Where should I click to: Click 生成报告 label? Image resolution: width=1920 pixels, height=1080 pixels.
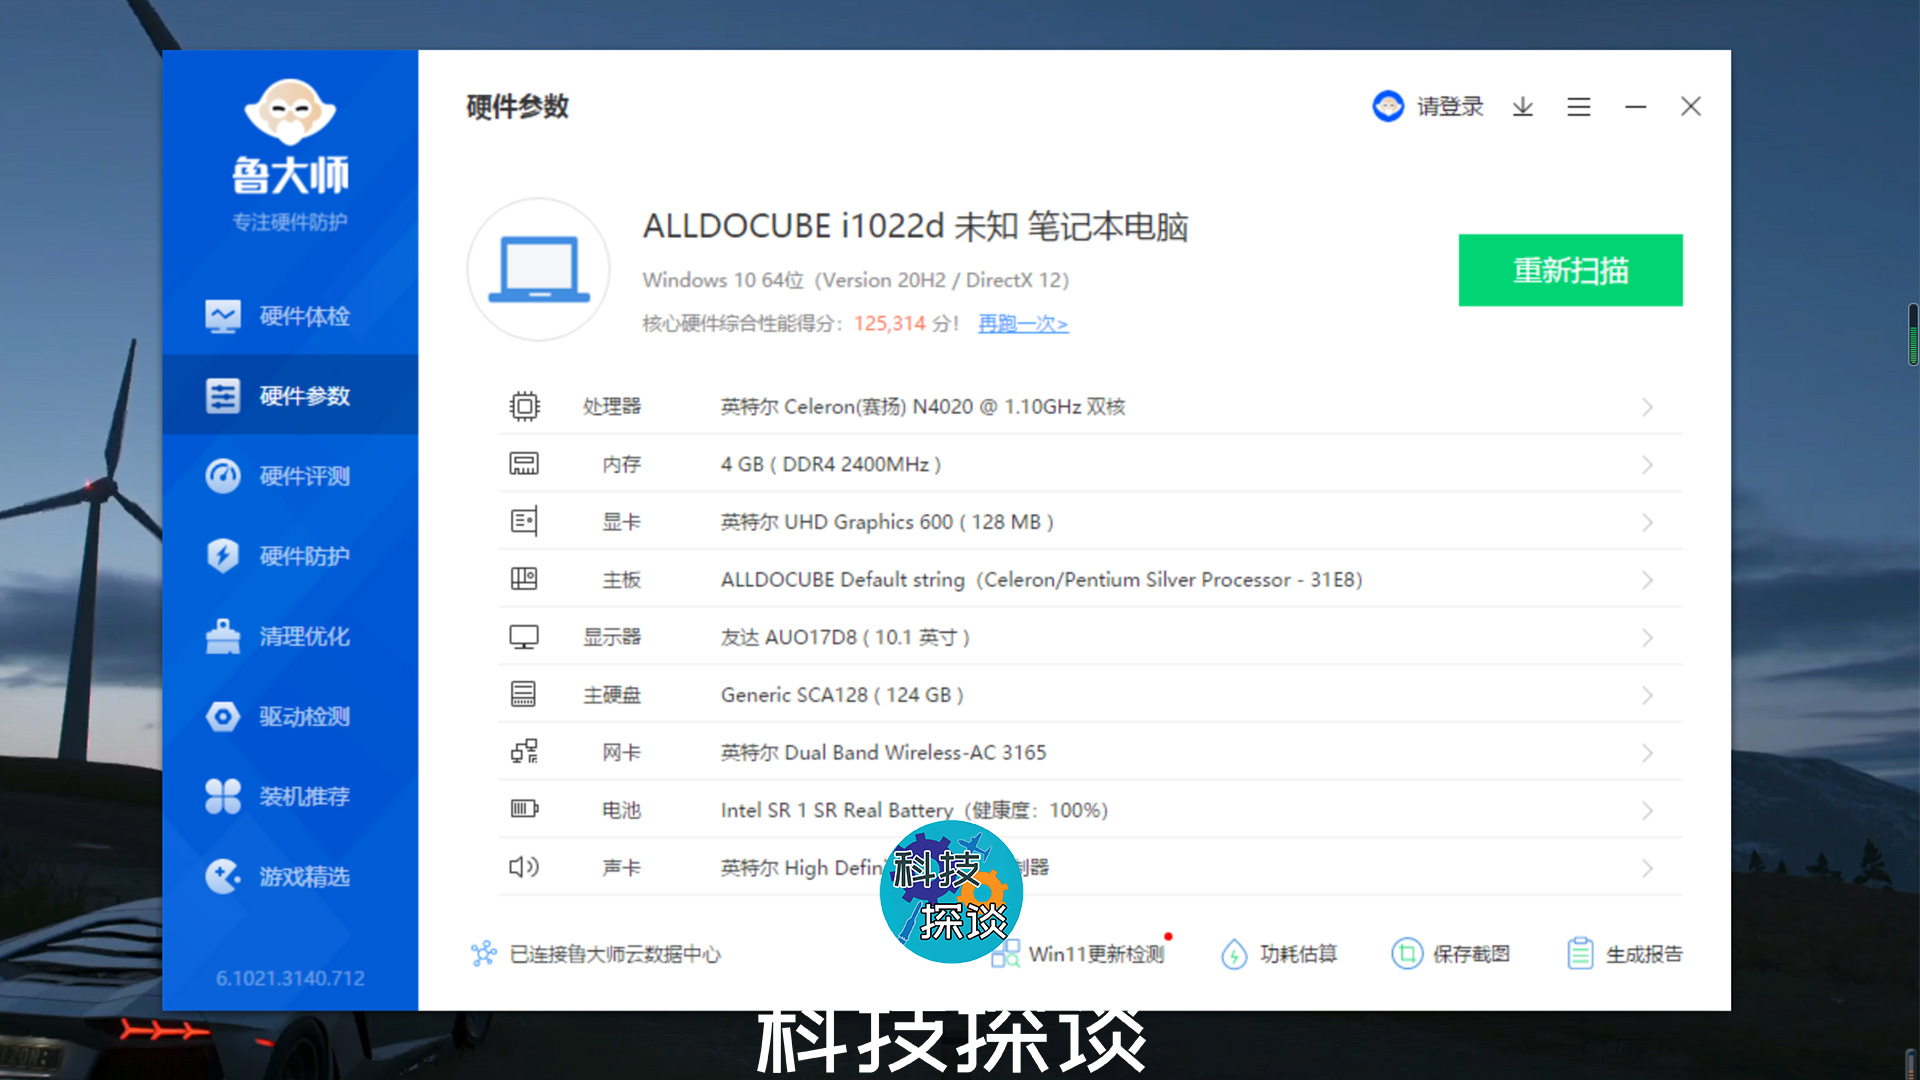coord(1644,954)
